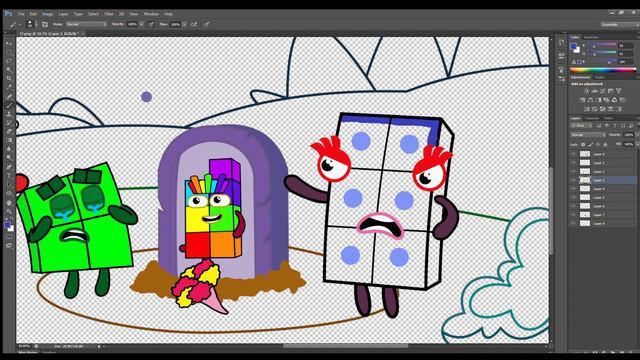Select the Shape tool
The image size is (640, 360).
coord(9,193)
